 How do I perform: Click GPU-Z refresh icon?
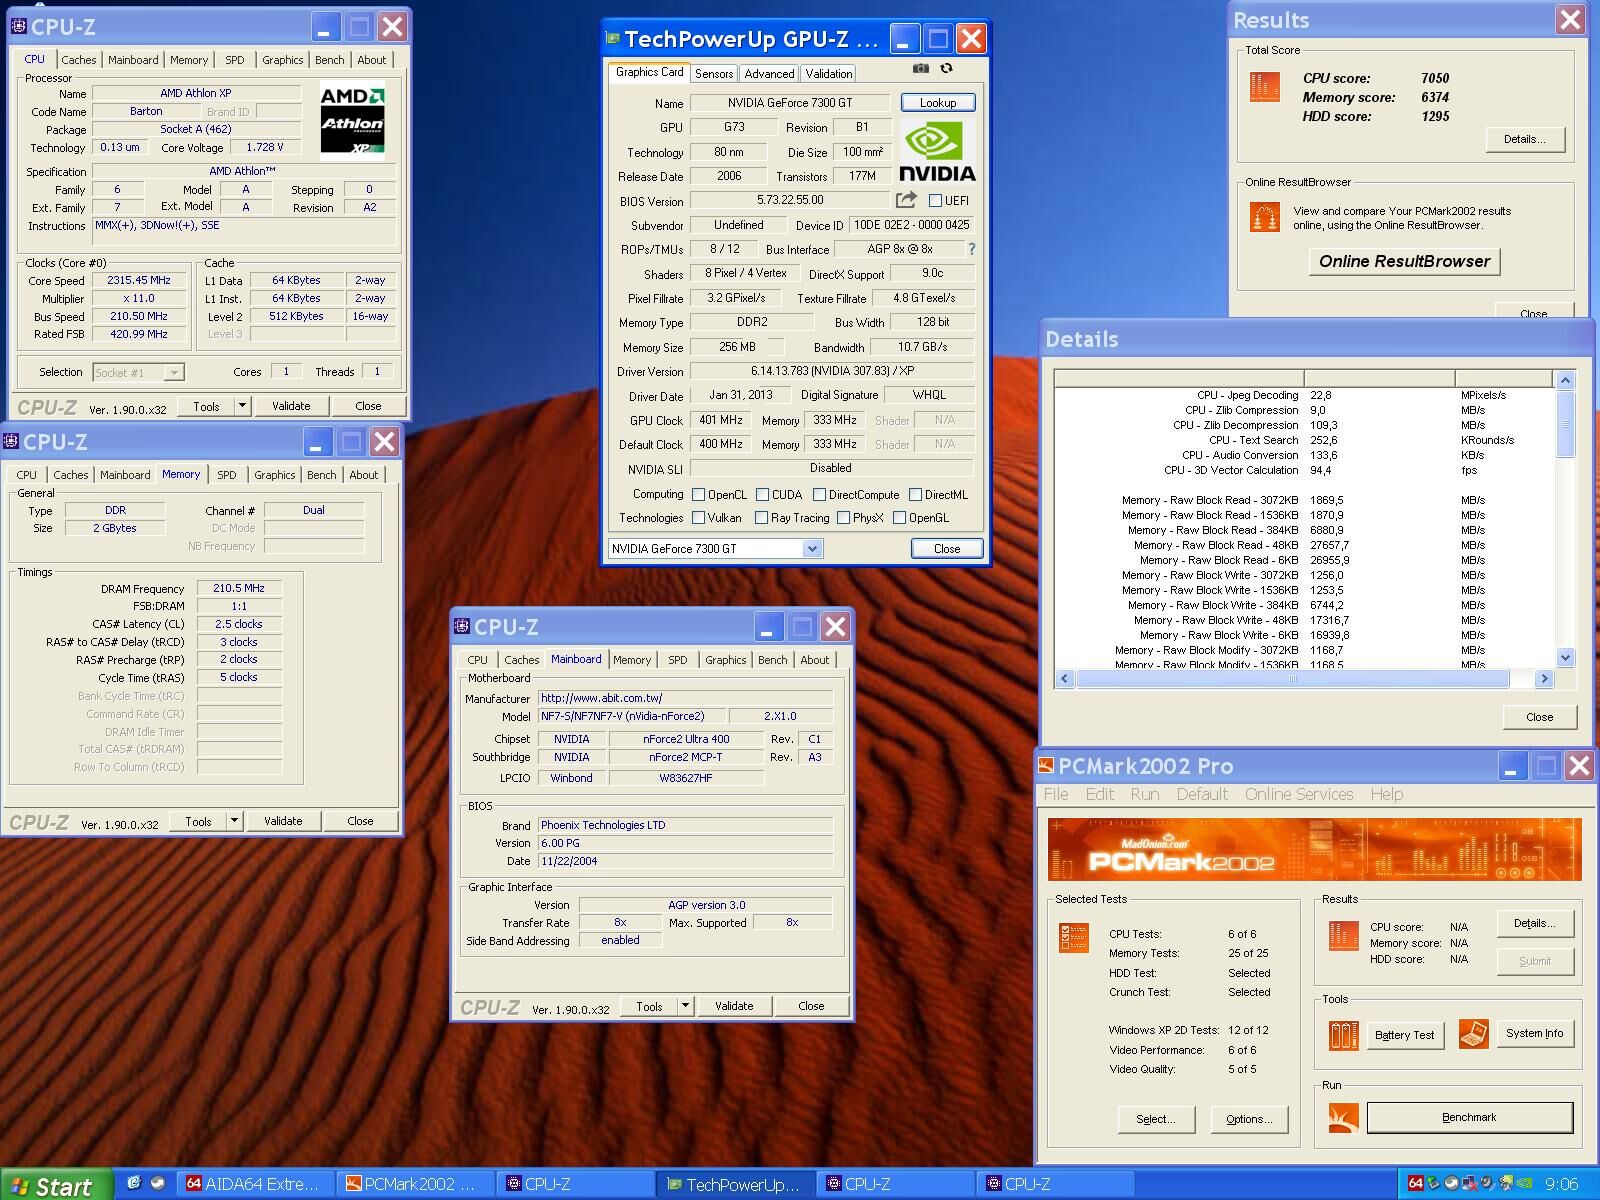tap(946, 69)
